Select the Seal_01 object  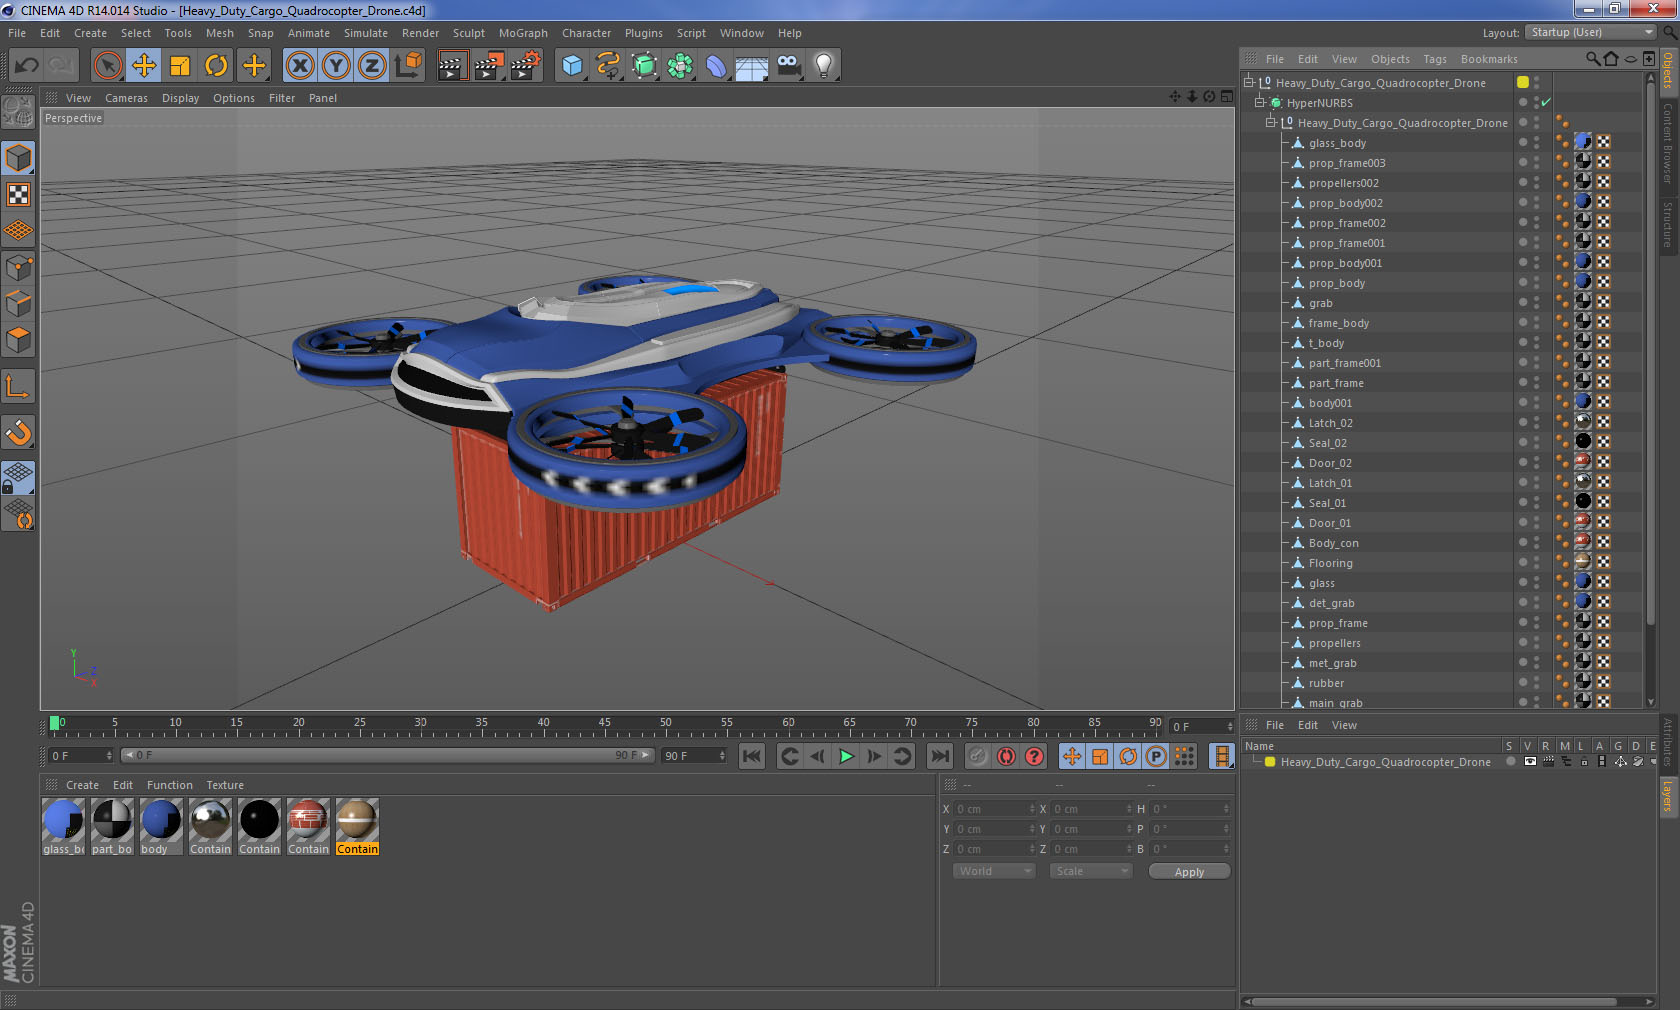click(x=1327, y=503)
